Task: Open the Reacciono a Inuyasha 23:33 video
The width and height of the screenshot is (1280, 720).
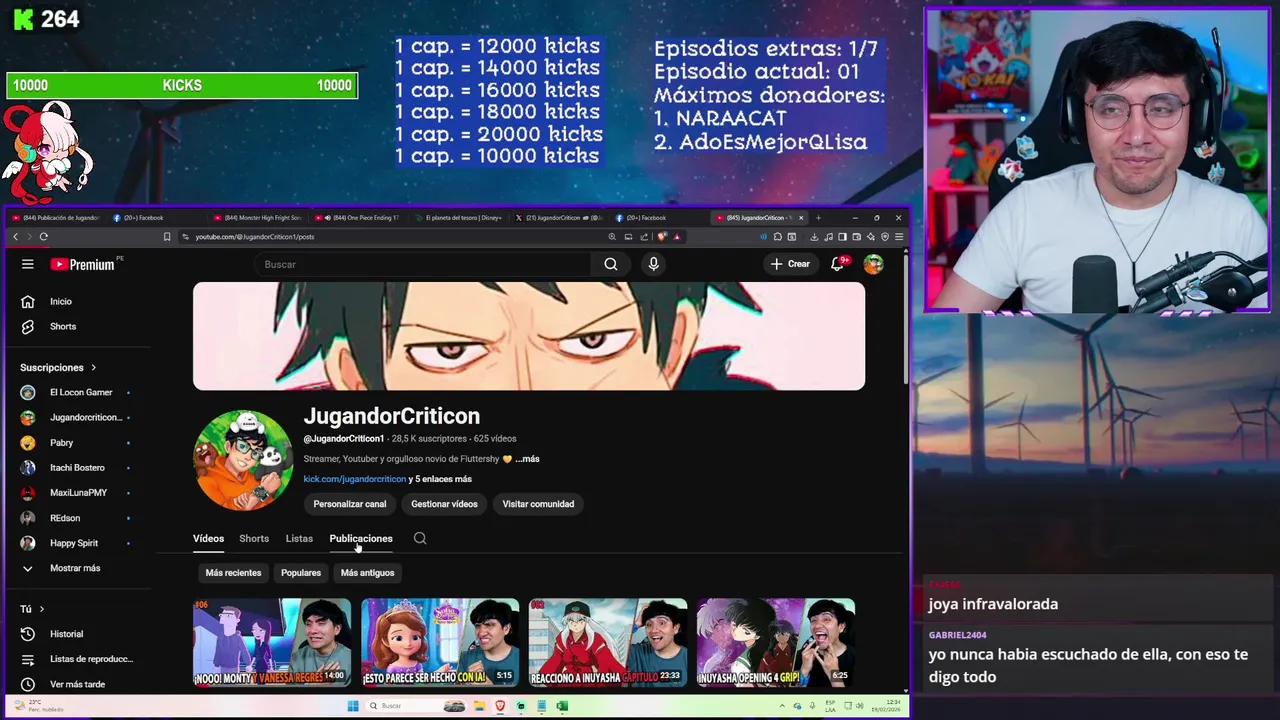Action: pos(608,643)
